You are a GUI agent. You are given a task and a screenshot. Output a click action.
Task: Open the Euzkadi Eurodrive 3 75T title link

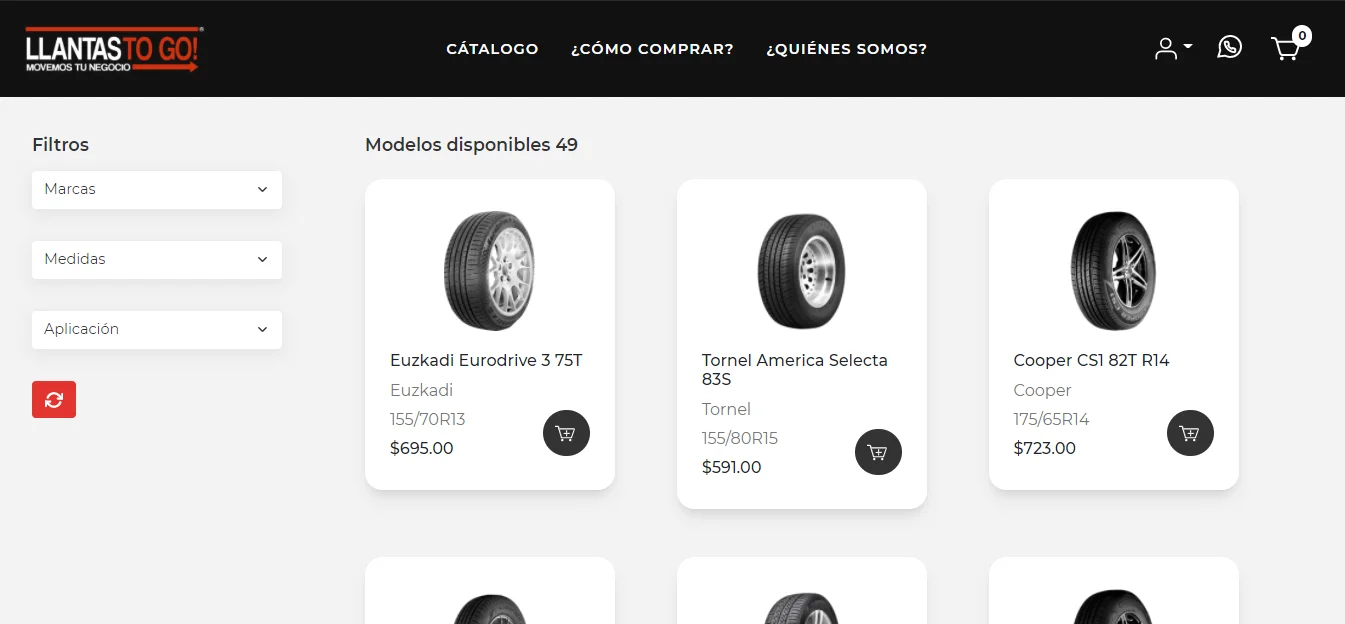pos(486,360)
